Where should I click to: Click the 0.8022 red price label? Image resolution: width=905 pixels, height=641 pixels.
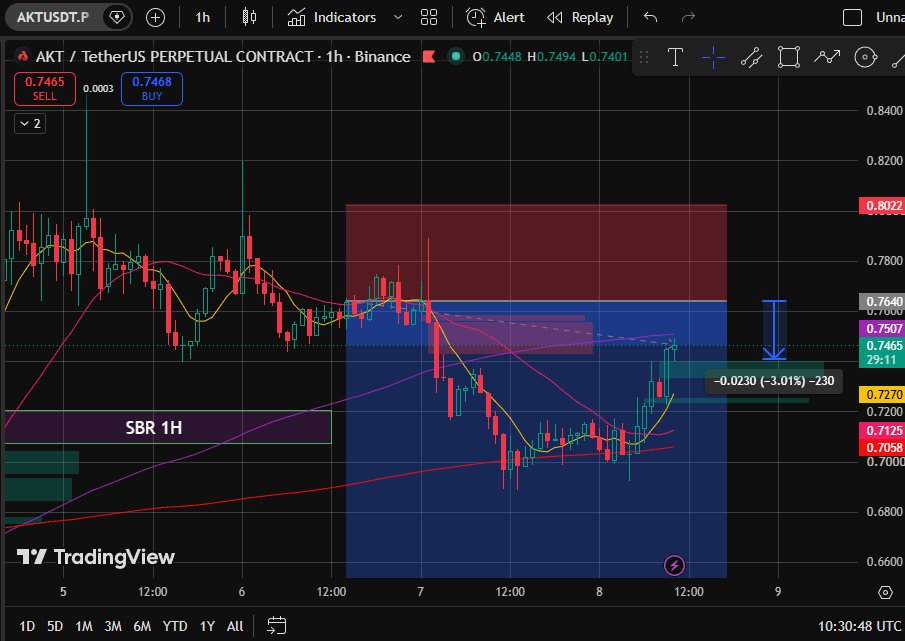(882, 205)
